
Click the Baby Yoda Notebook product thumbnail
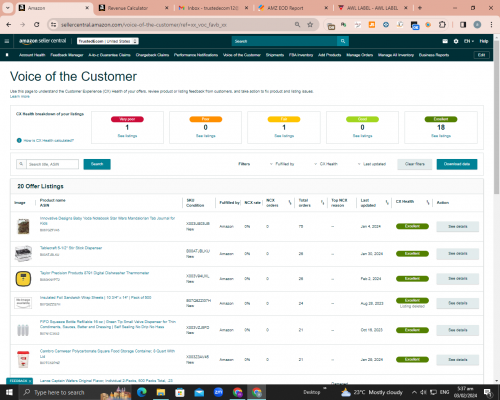[x=23, y=226]
